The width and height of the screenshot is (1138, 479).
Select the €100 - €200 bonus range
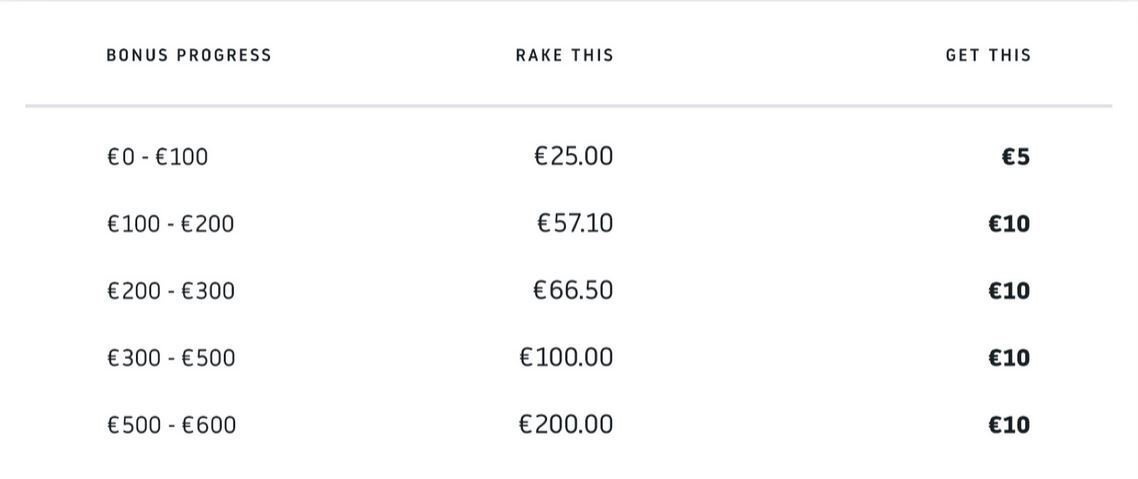171,224
